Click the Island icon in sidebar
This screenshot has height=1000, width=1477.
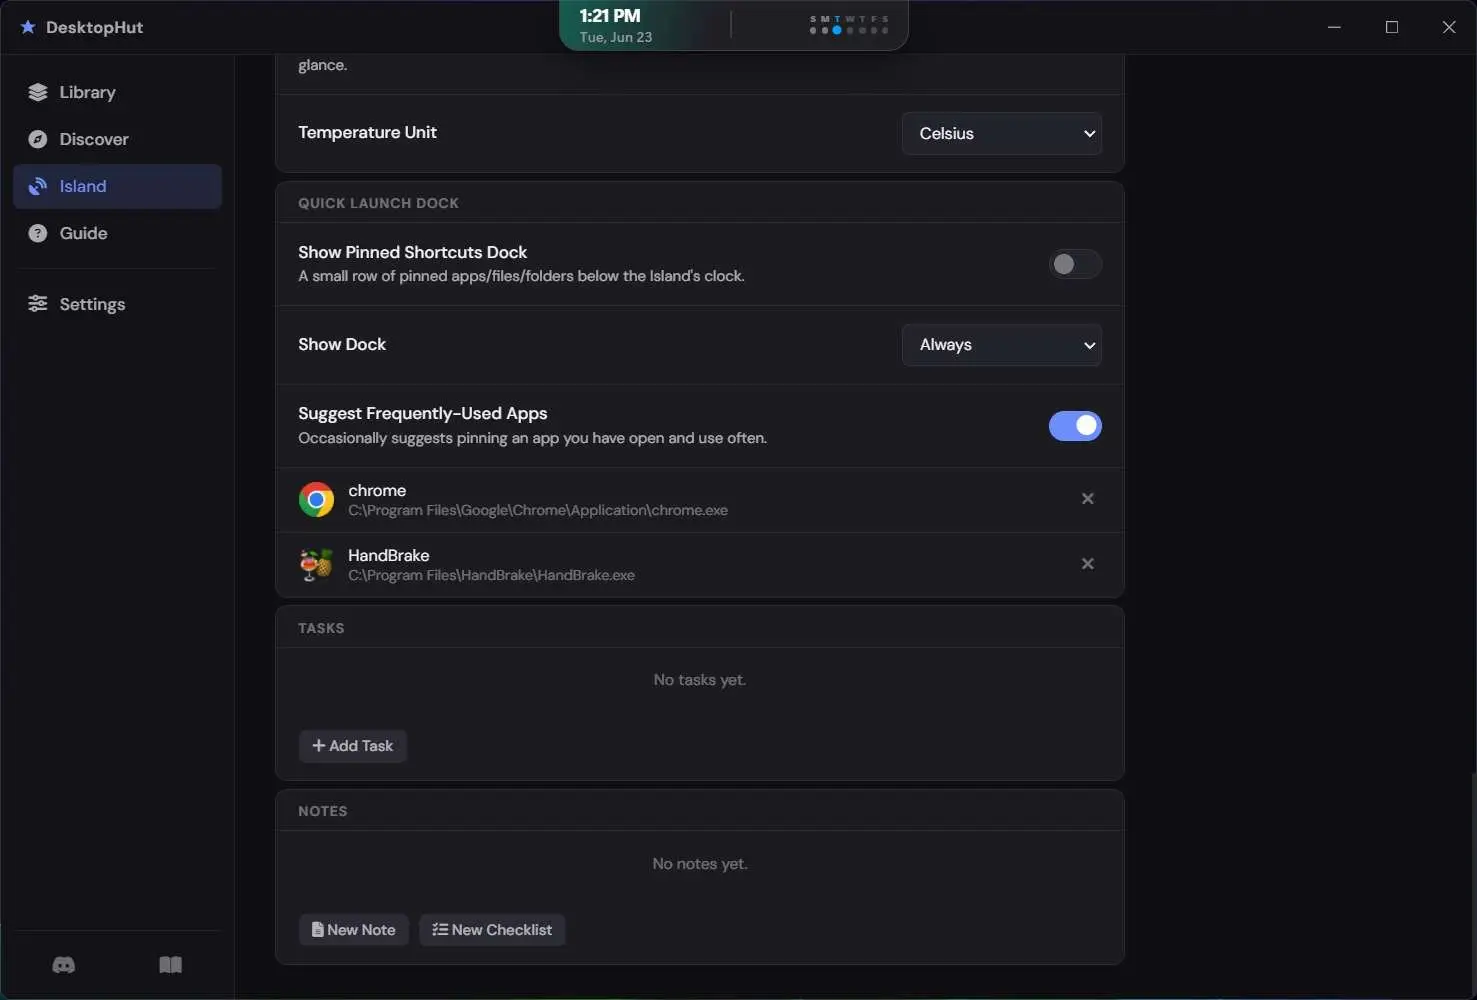(38, 186)
